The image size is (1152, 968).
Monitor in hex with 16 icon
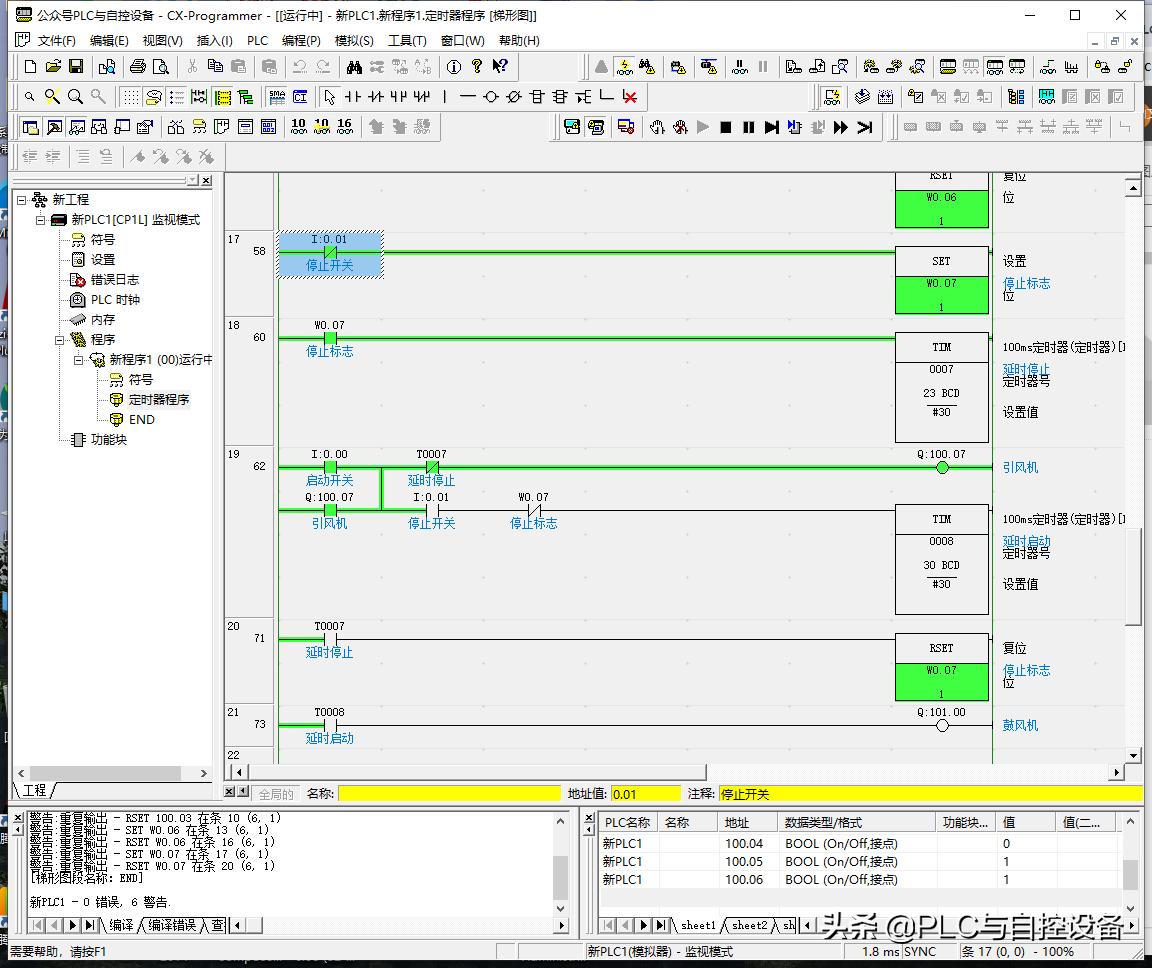(x=345, y=127)
